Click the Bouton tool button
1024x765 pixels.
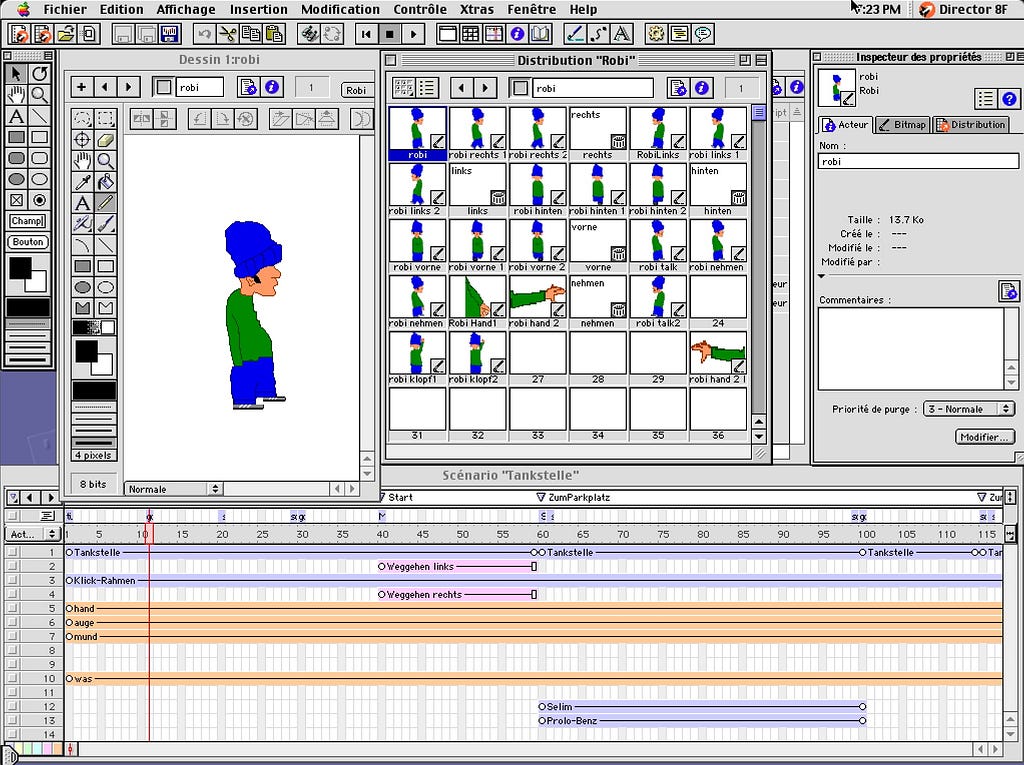[x=28, y=242]
